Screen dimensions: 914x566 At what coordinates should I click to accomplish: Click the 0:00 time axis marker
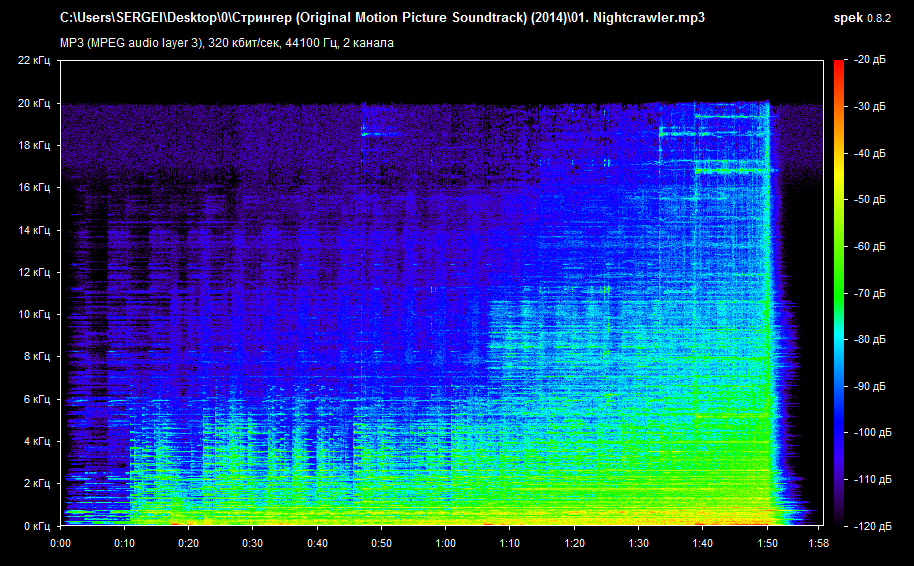coord(60,543)
